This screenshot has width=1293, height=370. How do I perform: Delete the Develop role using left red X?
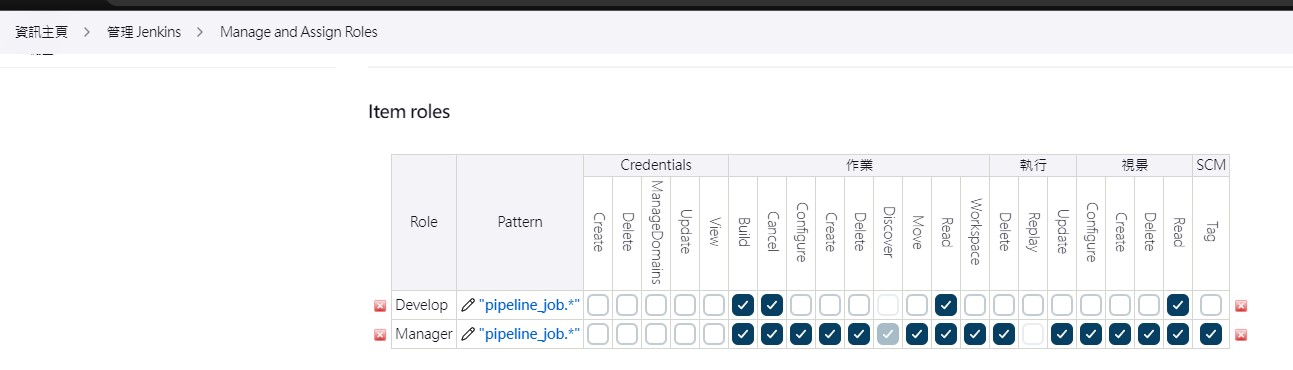[380, 306]
